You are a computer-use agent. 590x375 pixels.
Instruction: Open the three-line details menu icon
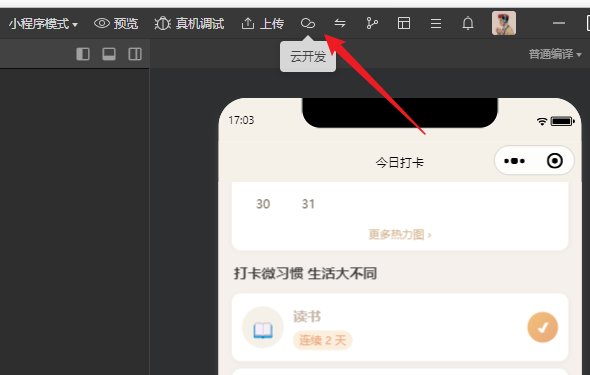(x=436, y=24)
